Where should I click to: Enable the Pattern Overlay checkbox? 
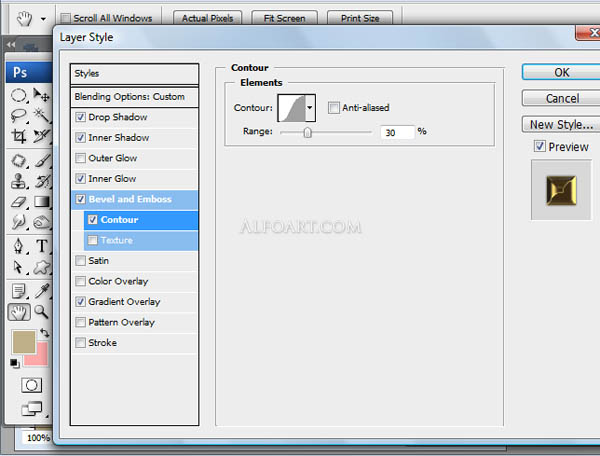(80, 322)
